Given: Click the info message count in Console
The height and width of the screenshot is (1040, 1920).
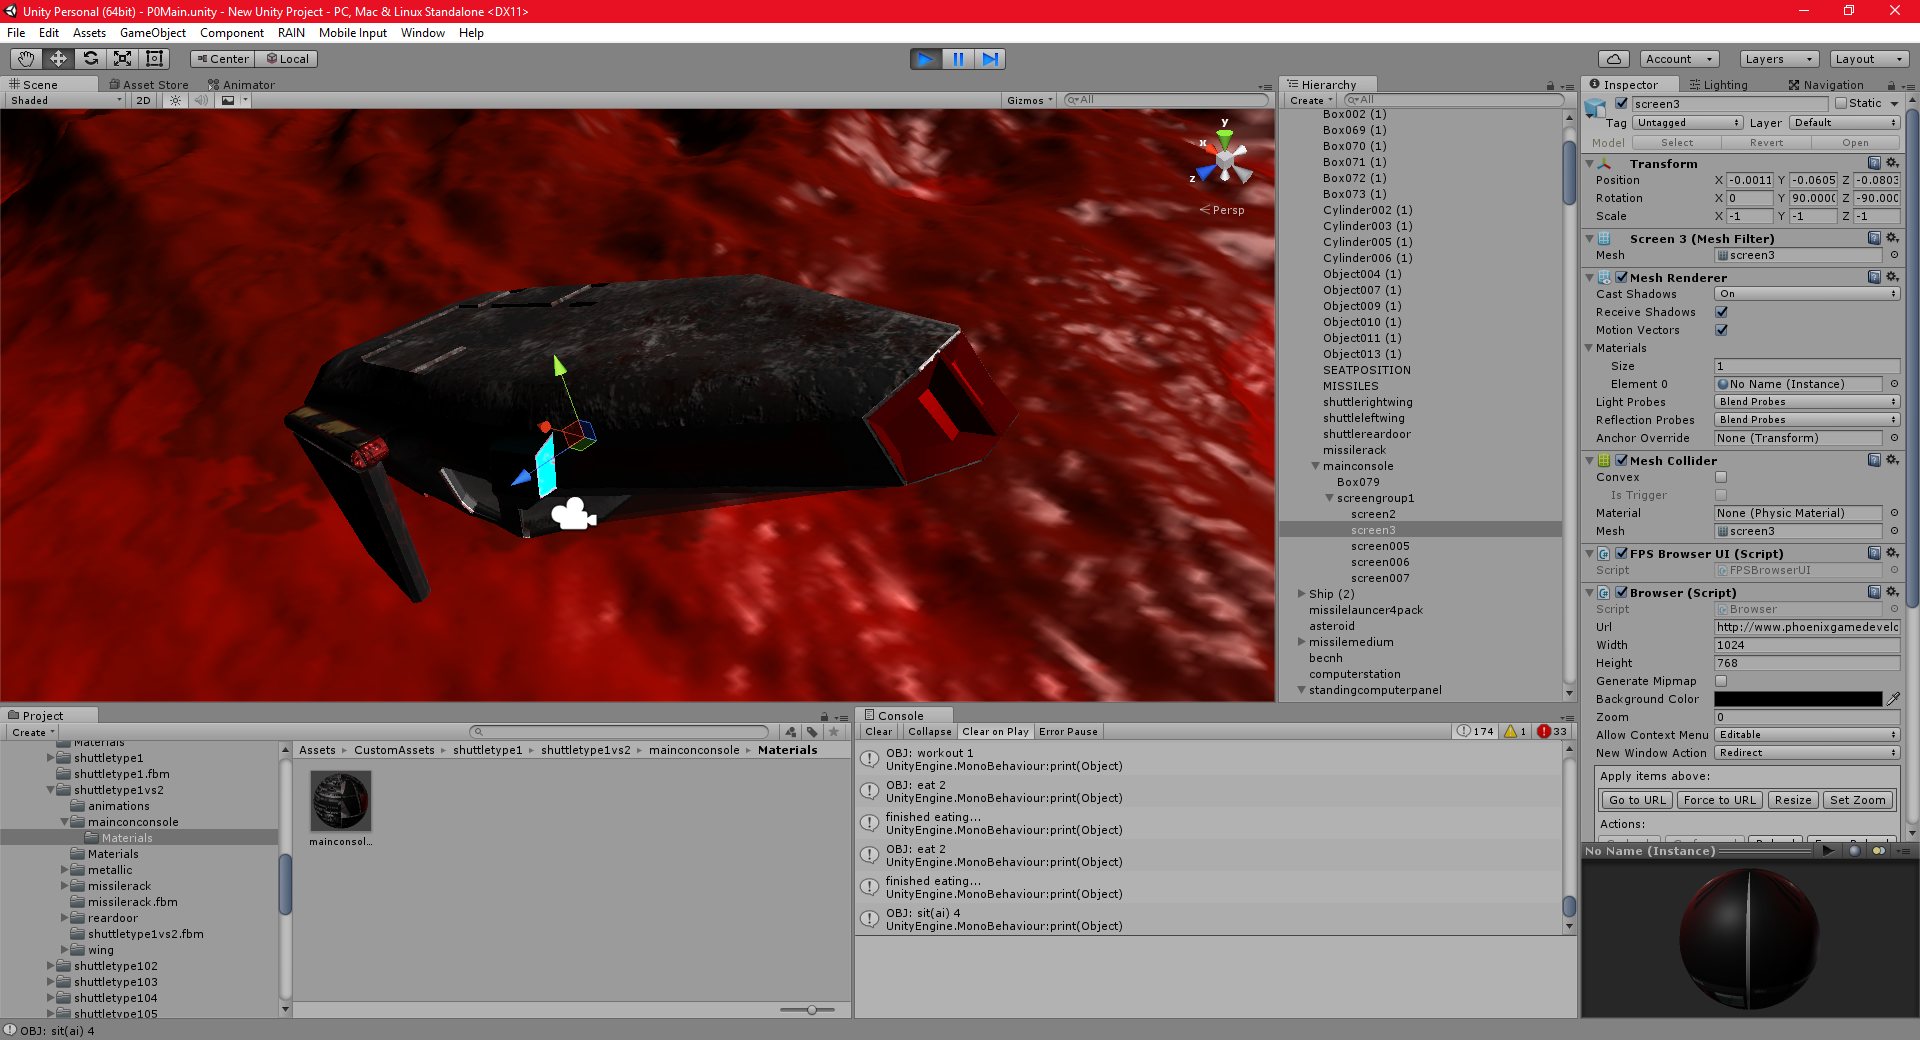Looking at the screenshot, I should pos(1475,731).
